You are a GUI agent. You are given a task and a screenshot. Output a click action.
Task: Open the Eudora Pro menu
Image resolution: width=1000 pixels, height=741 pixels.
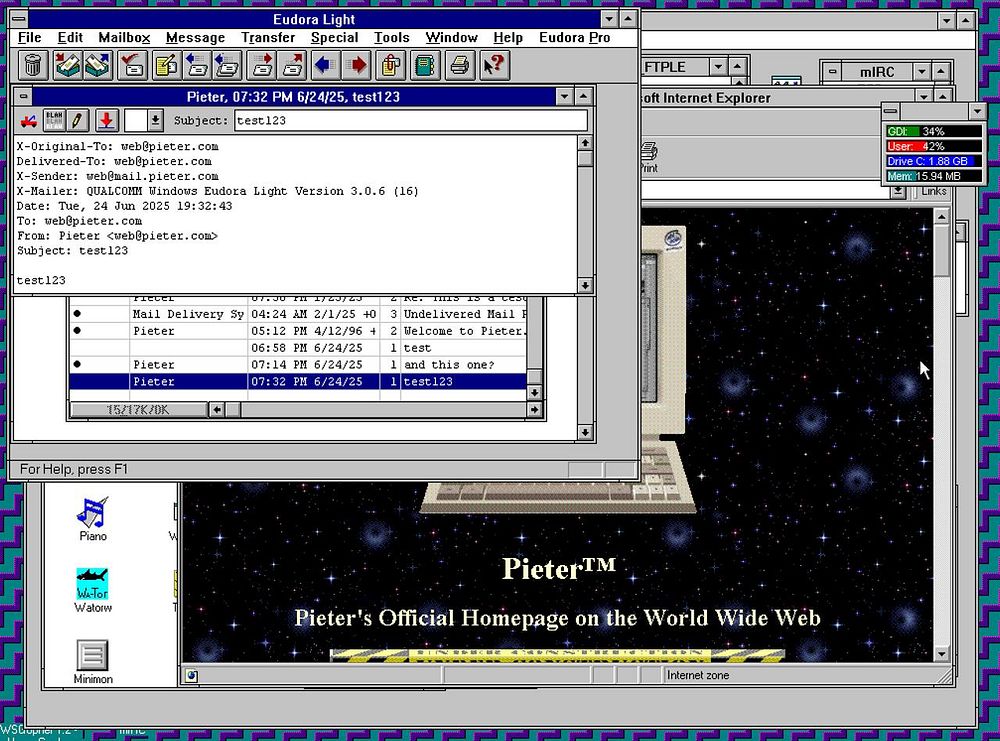coord(575,38)
